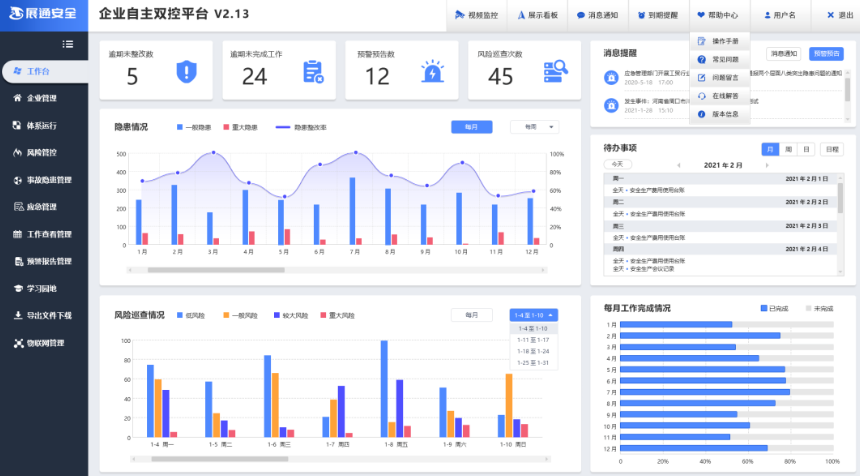Select 在线解答 from the help menu

point(720,96)
